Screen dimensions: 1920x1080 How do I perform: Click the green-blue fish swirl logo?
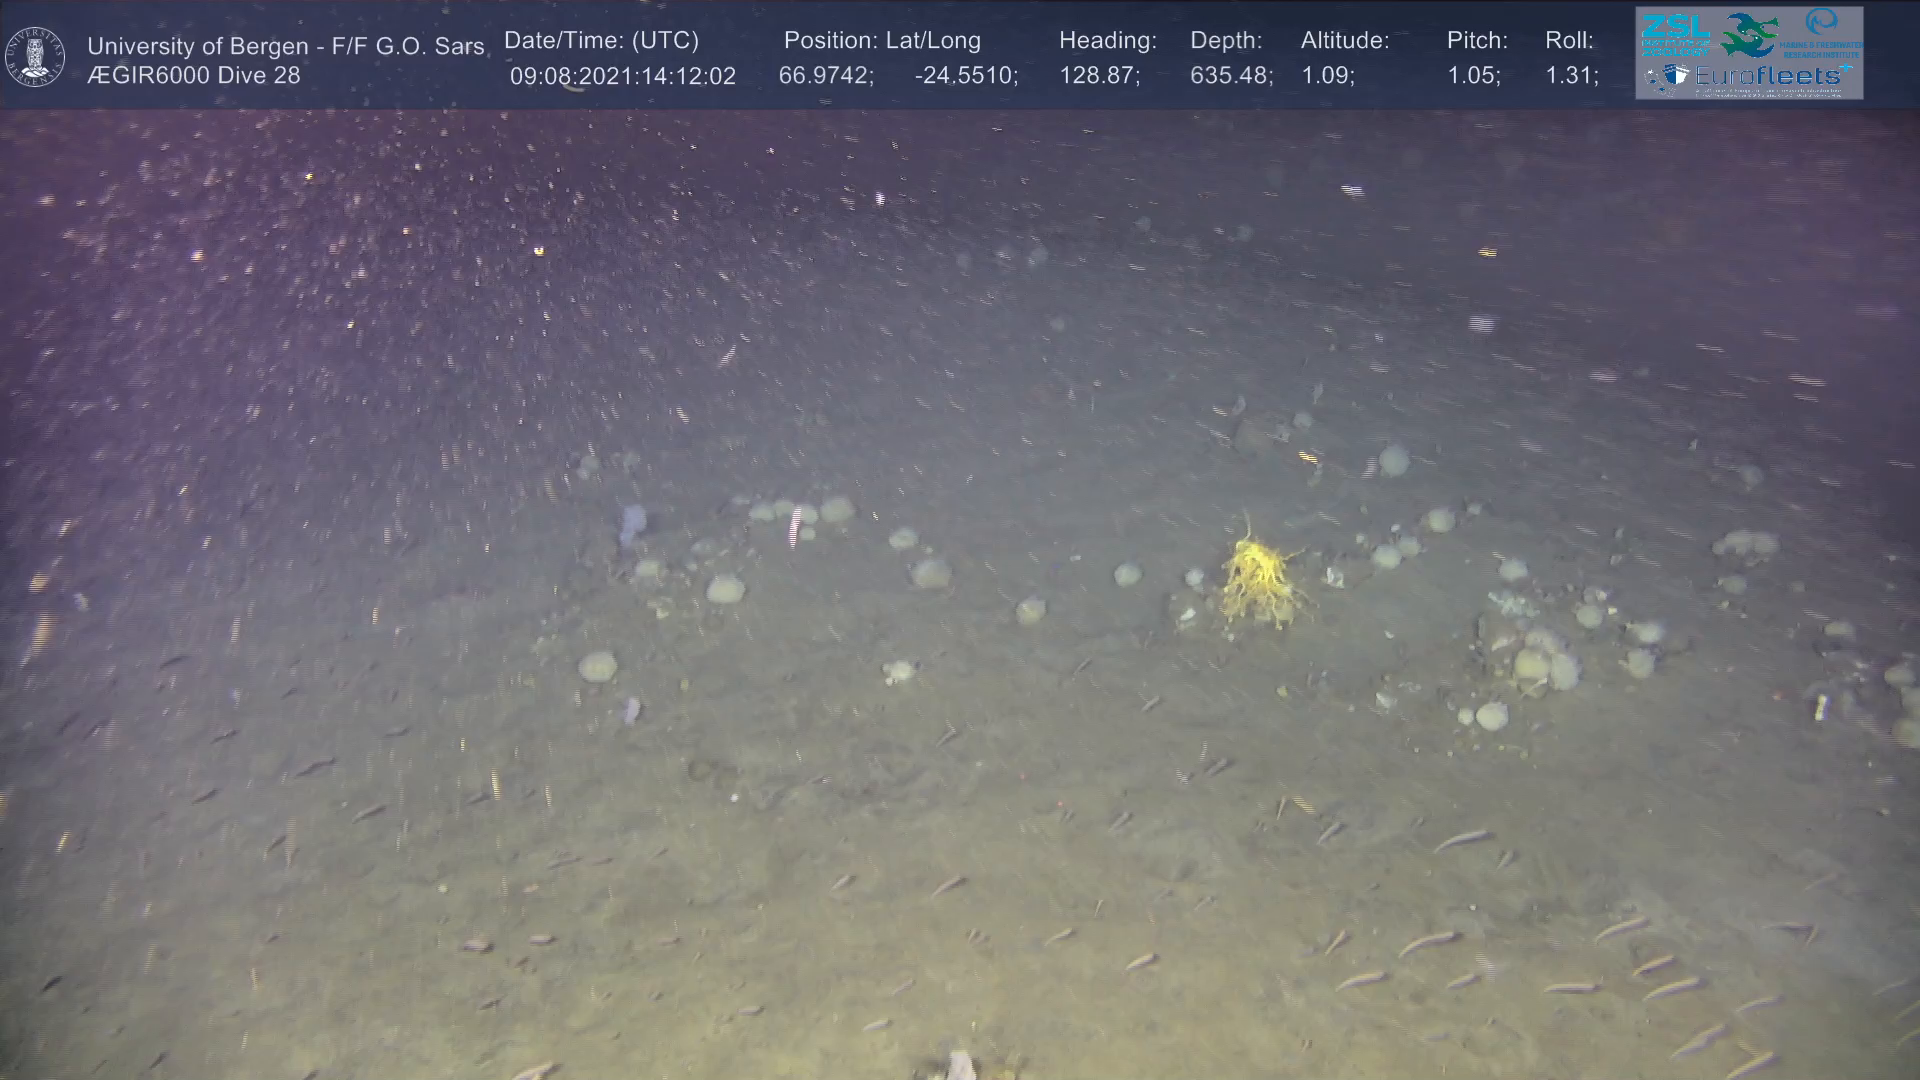pyautogui.click(x=1749, y=34)
